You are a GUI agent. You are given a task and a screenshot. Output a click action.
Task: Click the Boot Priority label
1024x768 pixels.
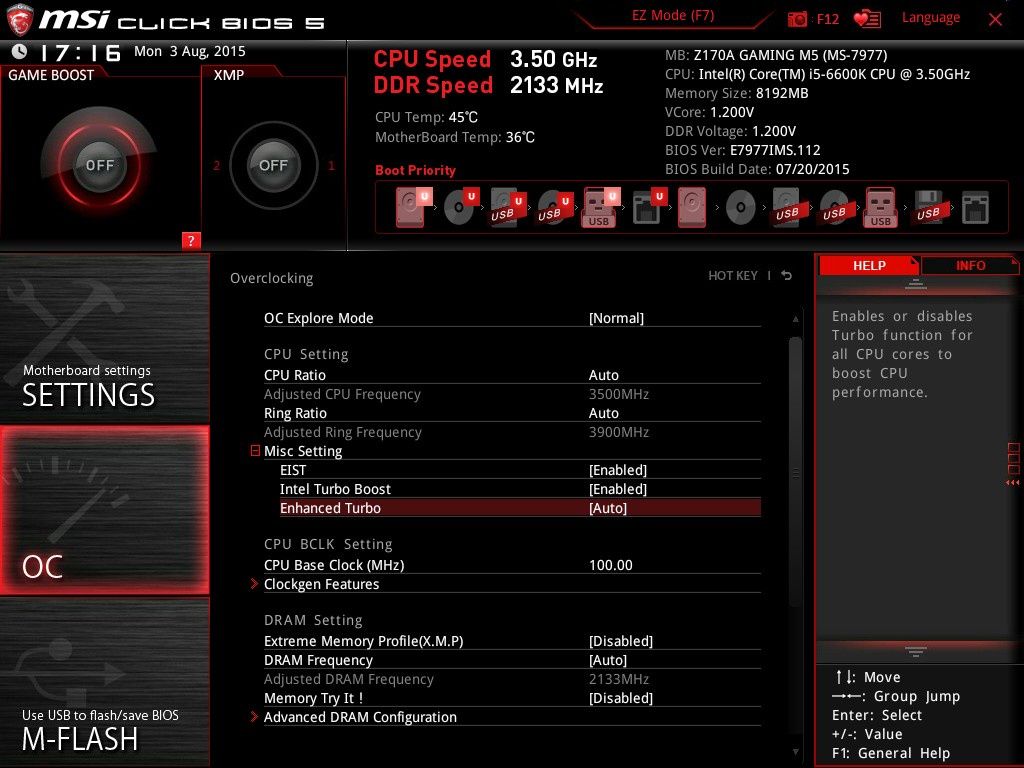pyautogui.click(x=415, y=170)
